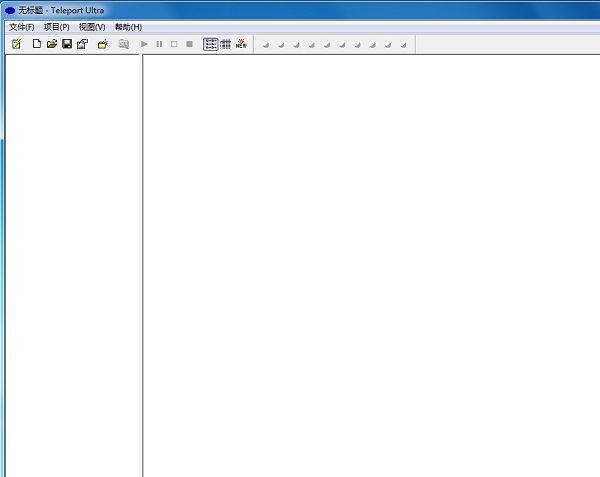Add new starting address folder icon

103,44
